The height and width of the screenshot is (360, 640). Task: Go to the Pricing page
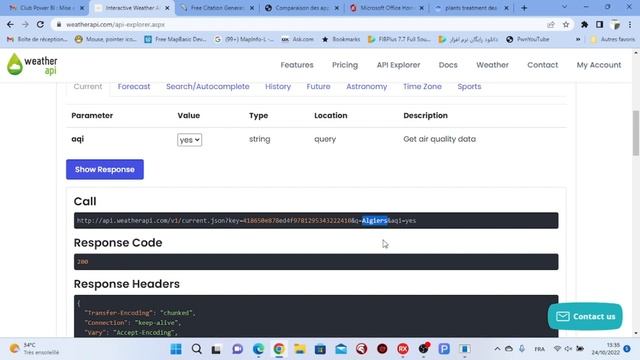coord(345,65)
